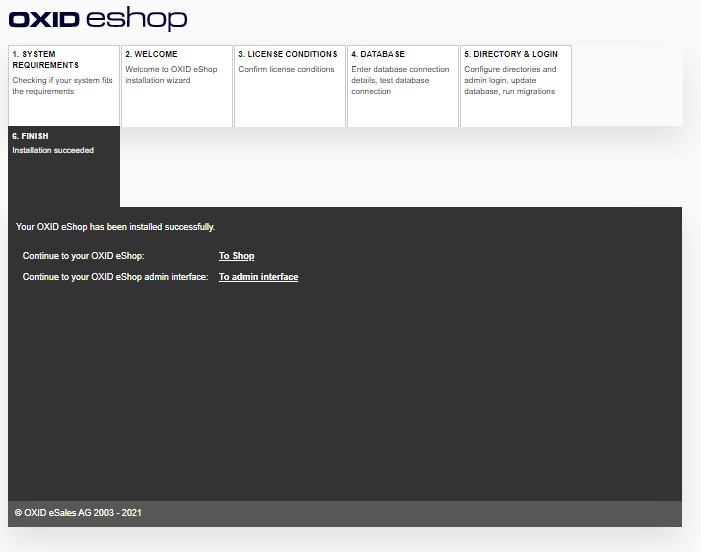The image size is (701, 552).
Task: Go to the Welcome step heading
Action: [151, 54]
